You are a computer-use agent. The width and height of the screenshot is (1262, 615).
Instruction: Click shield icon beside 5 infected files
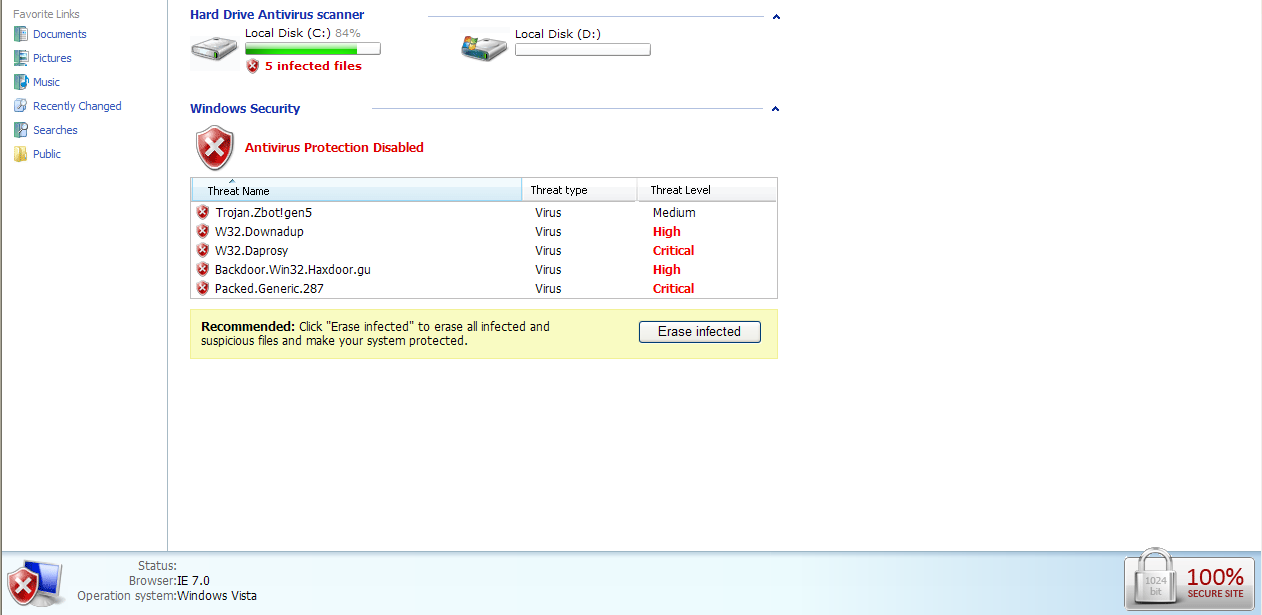pyautogui.click(x=253, y=66)
